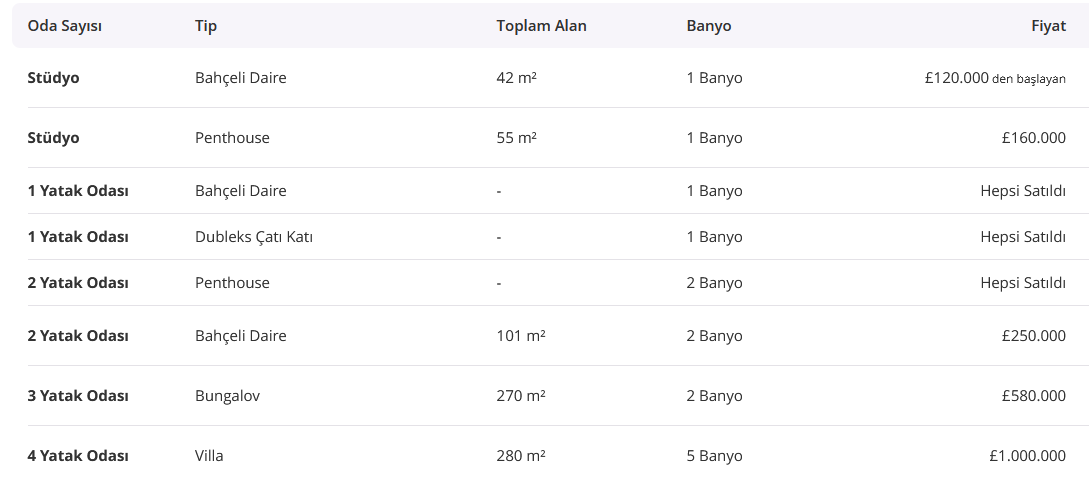Click the £1.000.000 price
This screenshot has width=1089, height=482.
1027,456
